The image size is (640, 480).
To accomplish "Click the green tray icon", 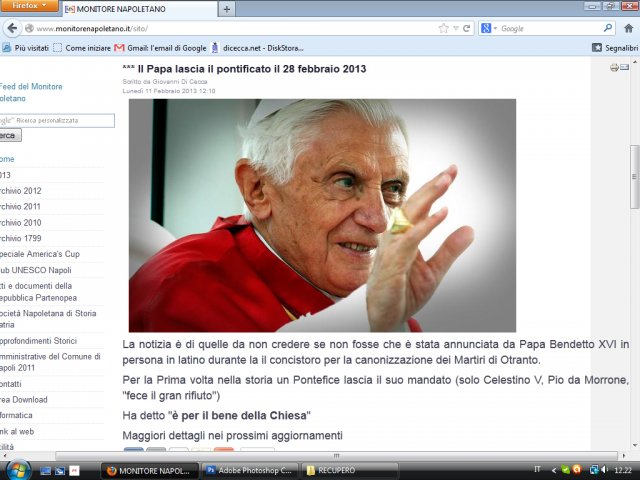I will (566, 470).
